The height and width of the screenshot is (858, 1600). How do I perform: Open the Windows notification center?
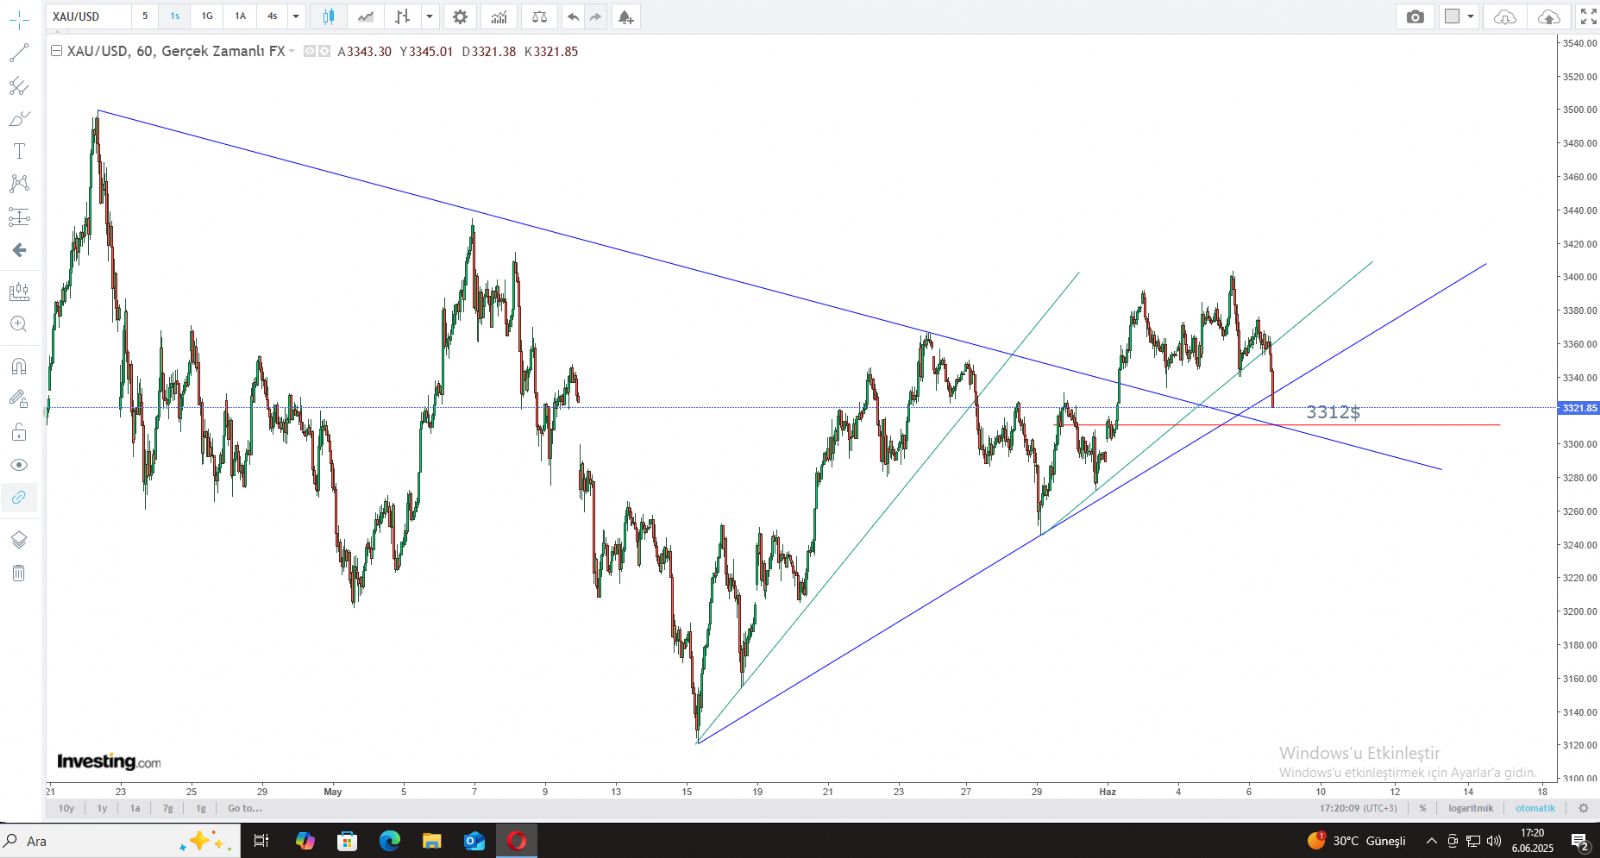click(x=1580, y=842)
